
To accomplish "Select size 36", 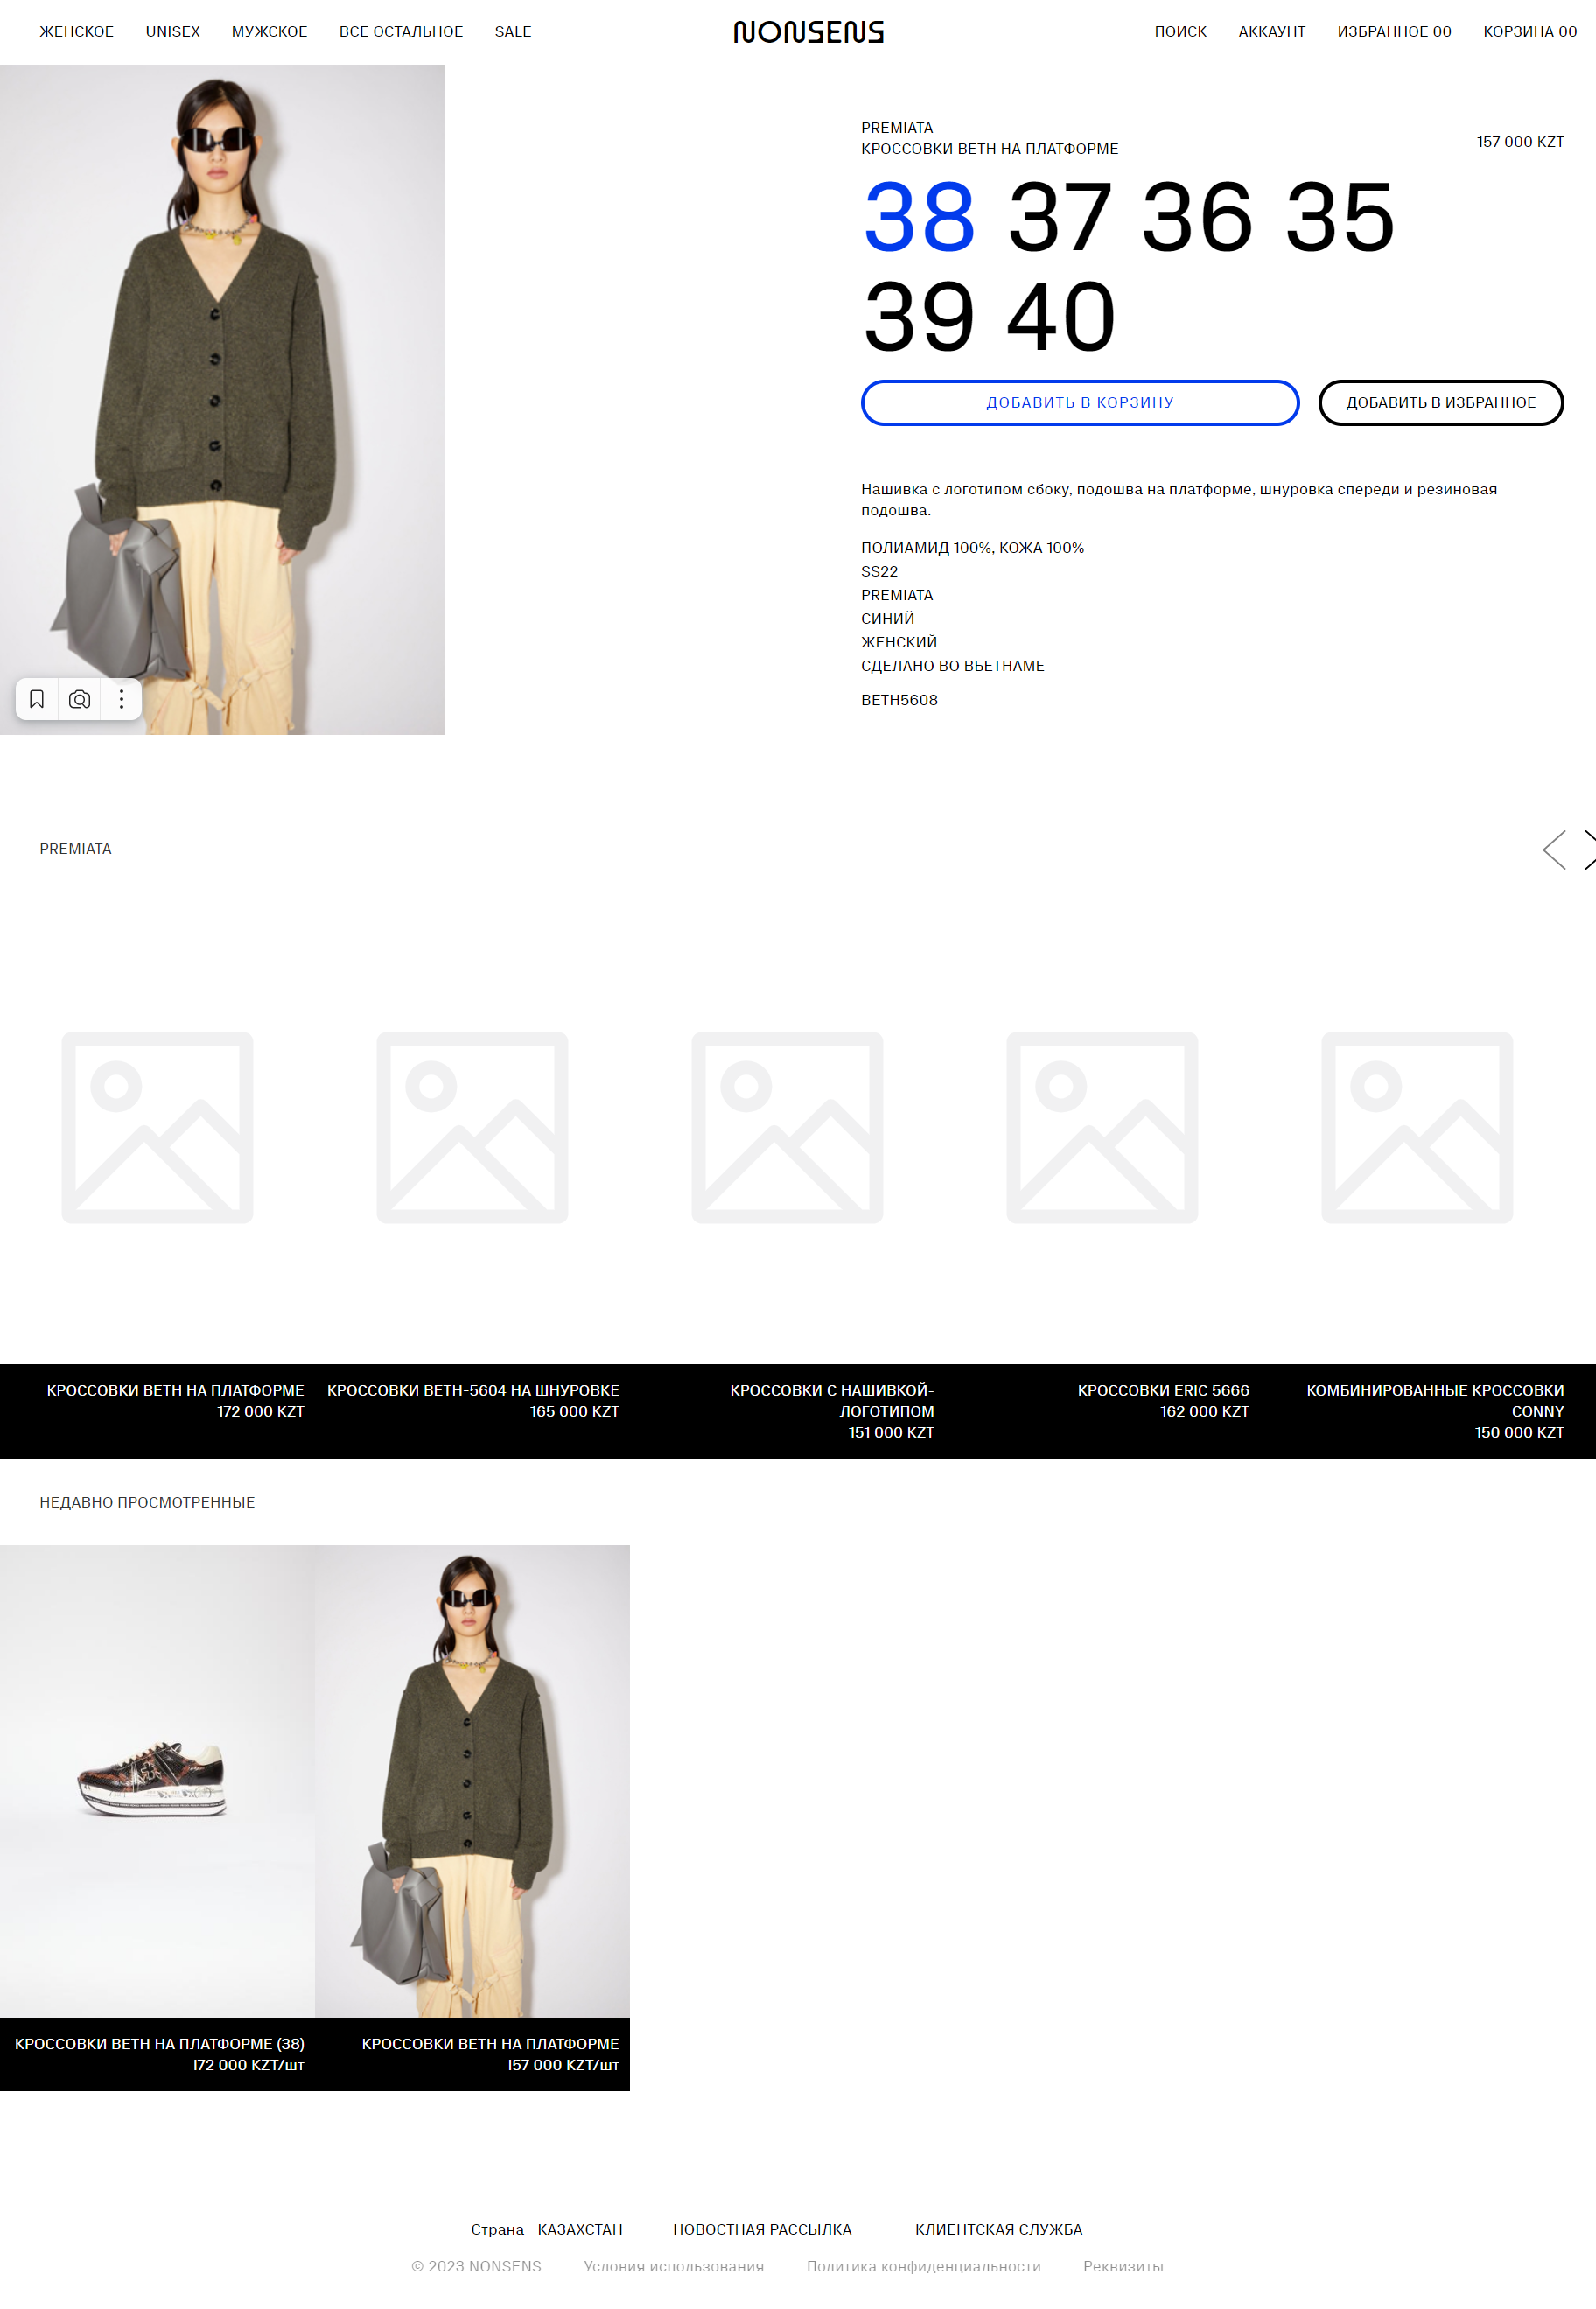I will [1197, 217].
